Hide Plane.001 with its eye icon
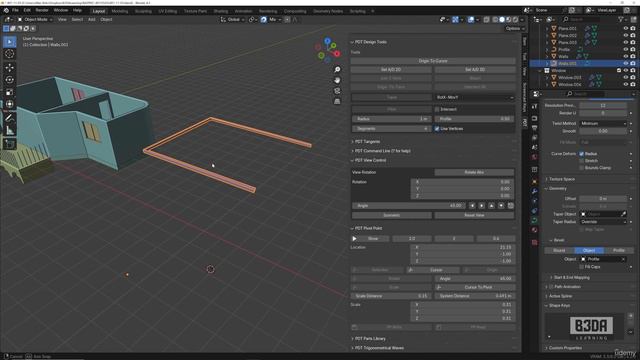Viewport: 640px width, 360px height. [625, 29]
